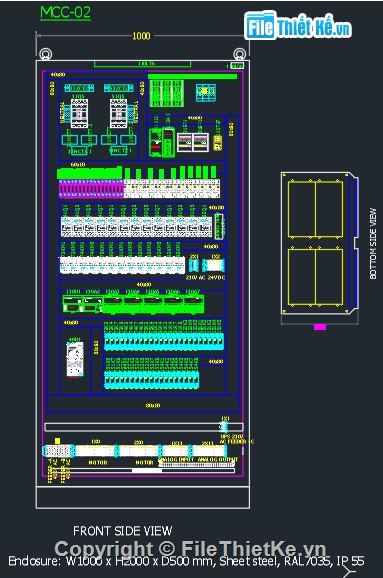
Task: Select the top-left yellow gland plate rectangle
Action: [x=302, y=209]
